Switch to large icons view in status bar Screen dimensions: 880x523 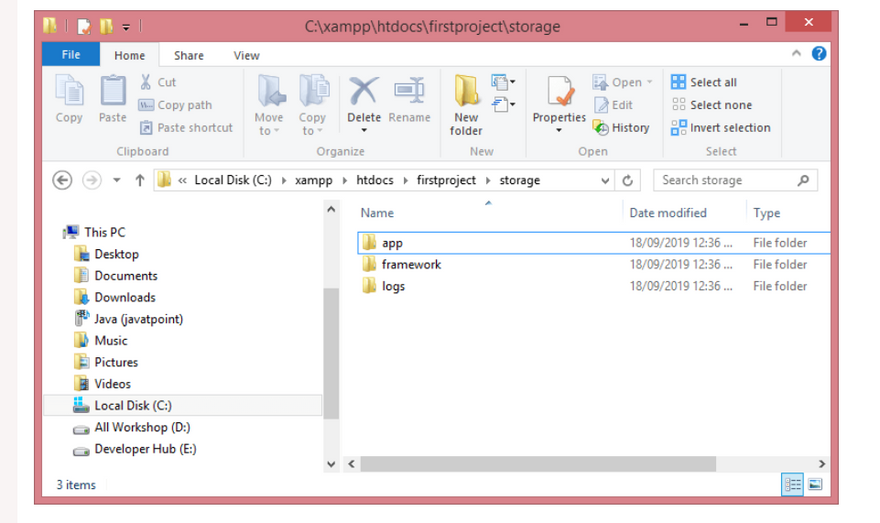pyautogui.click(x=815, y=485)
